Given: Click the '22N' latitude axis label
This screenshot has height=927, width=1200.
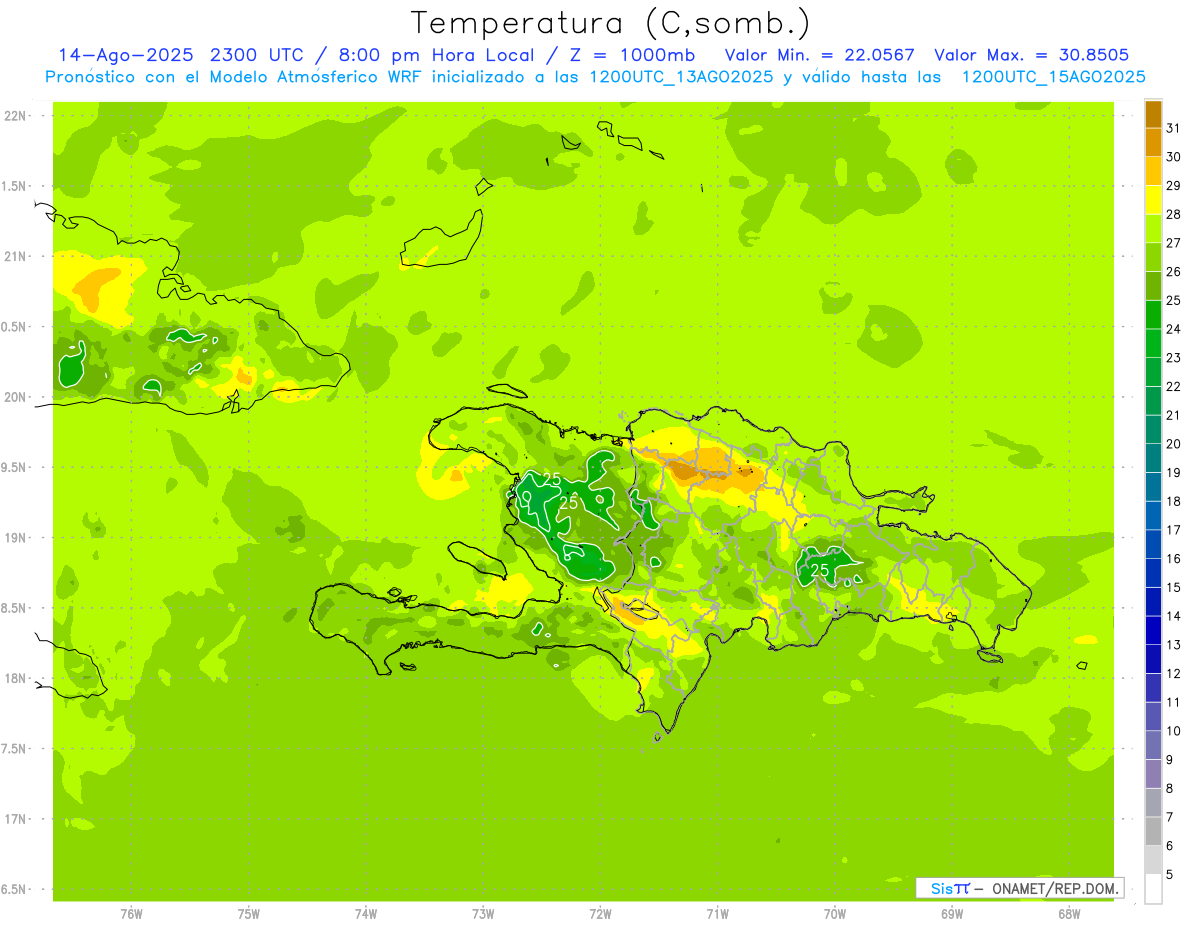Looking at the screenshot, I should tap(16, 116).
